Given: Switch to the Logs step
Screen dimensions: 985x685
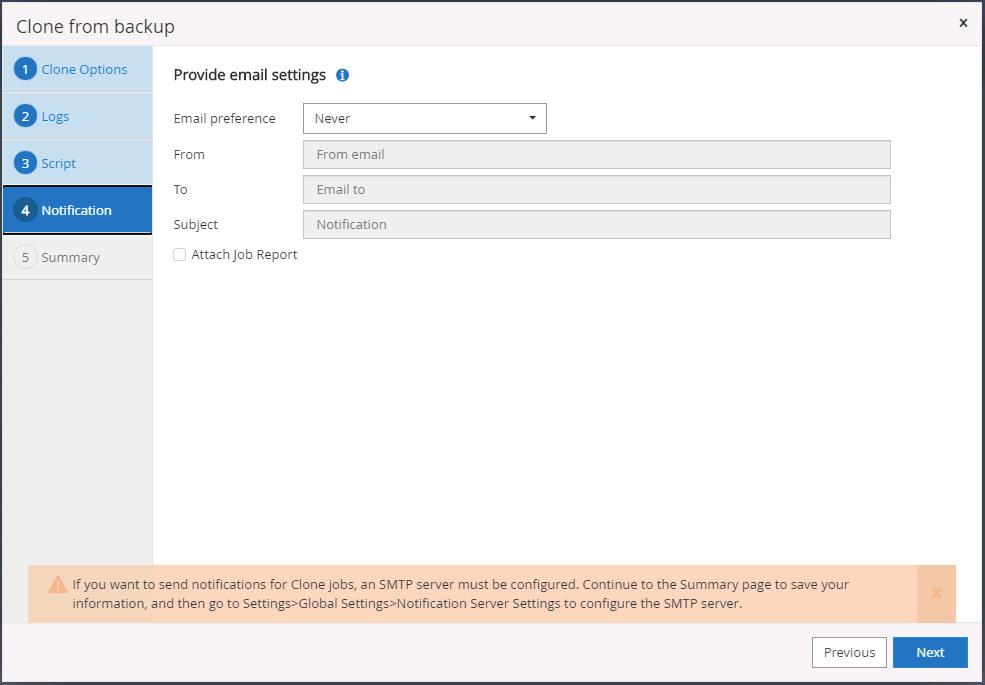Looking at the screenshot, I should [x=55, y=116].
